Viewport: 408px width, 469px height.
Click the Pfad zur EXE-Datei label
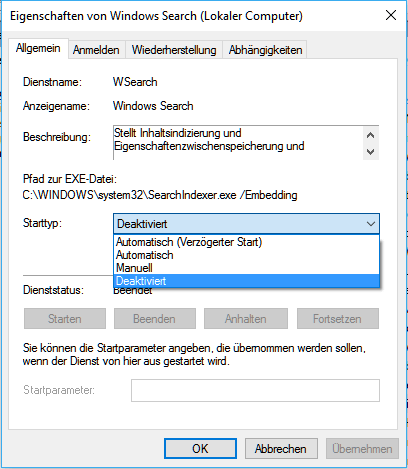[70, 179]
